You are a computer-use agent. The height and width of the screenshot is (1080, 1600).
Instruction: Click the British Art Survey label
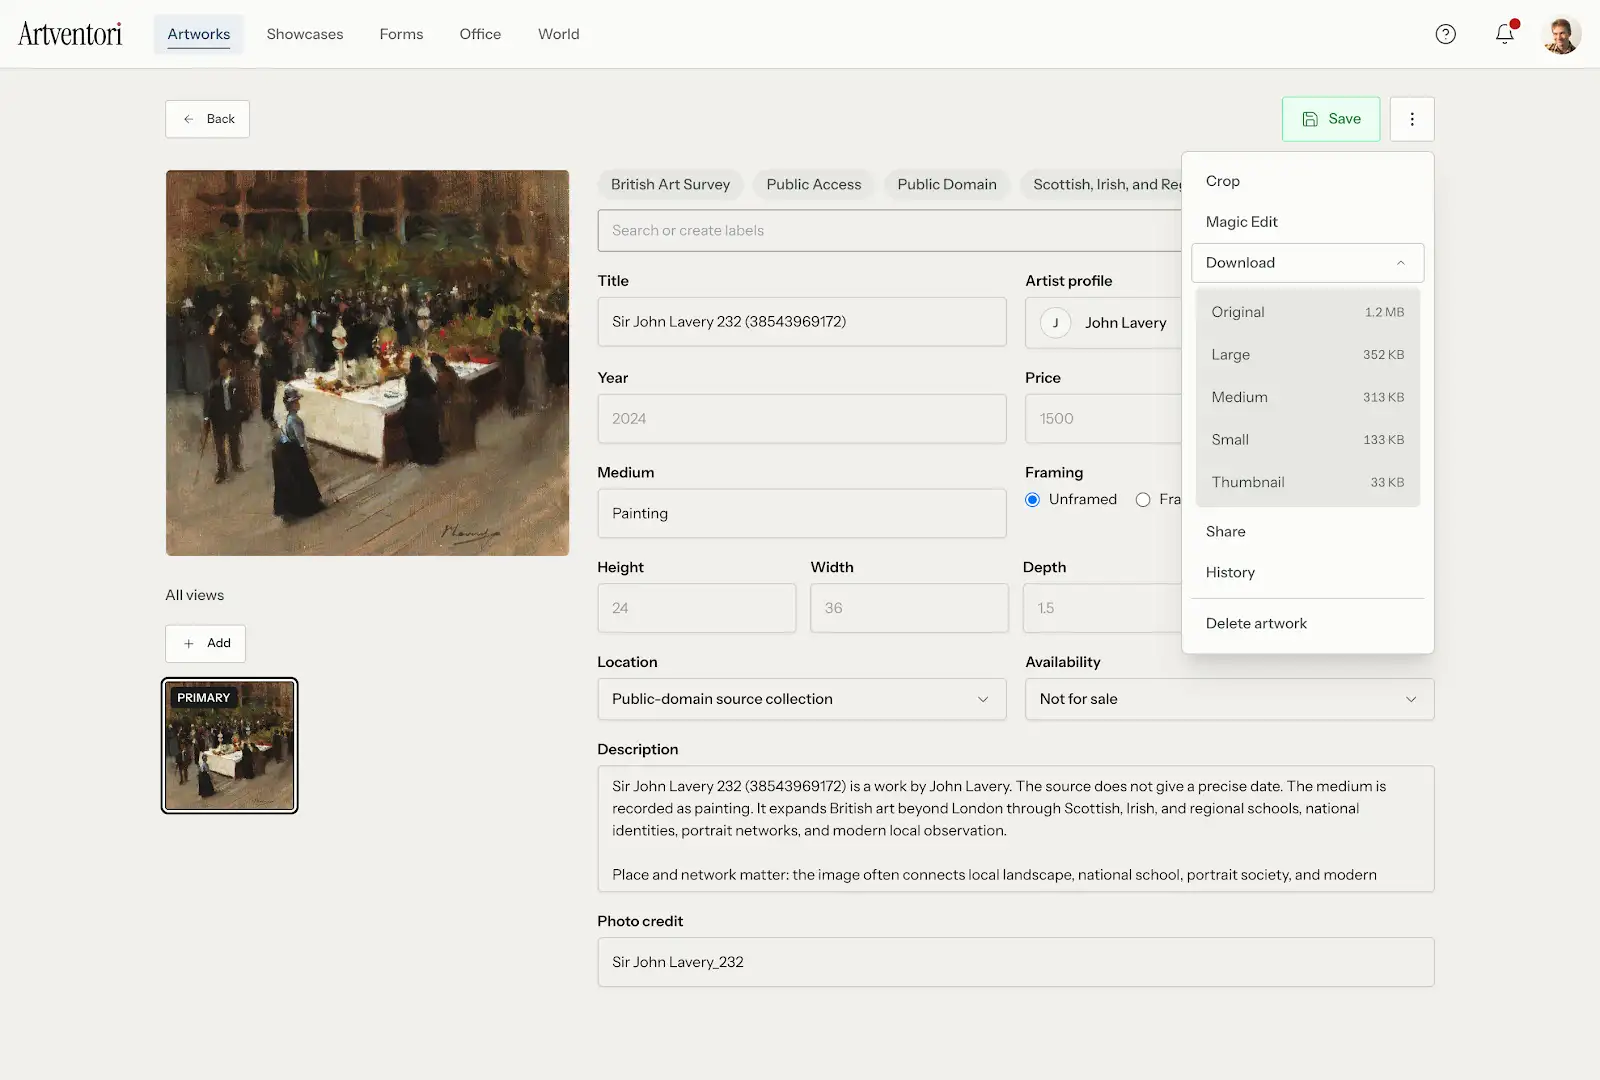click(670, 185)
